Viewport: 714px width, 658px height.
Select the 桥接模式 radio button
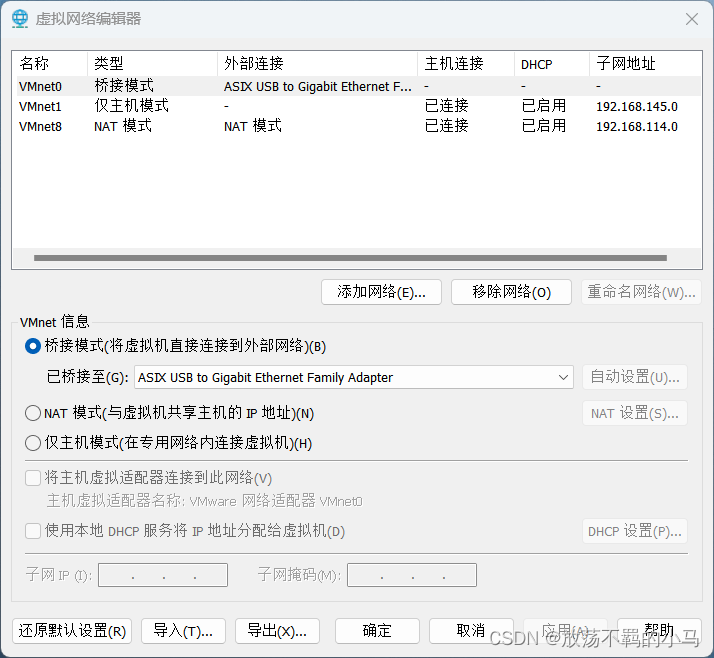tap(33, 346)
